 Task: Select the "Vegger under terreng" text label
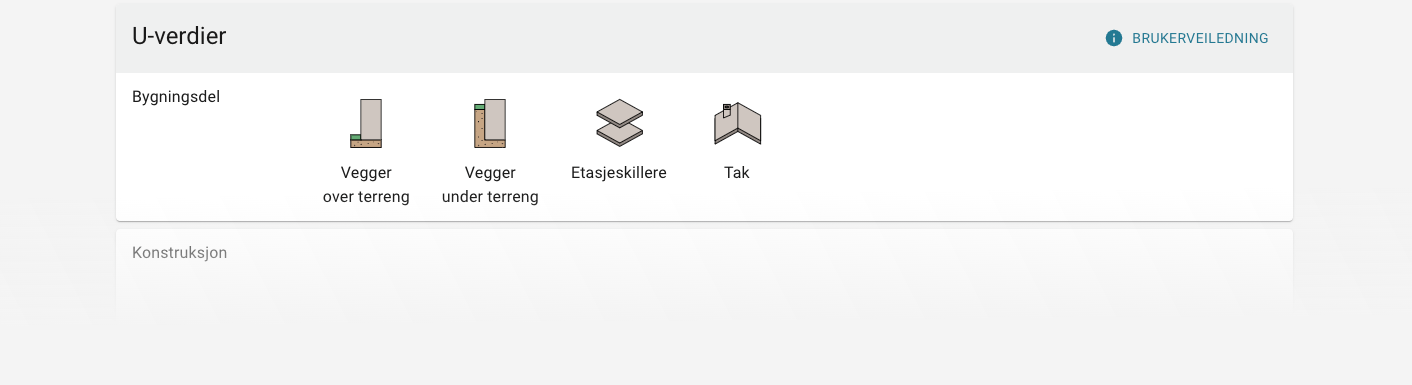[x=490, y=185]
